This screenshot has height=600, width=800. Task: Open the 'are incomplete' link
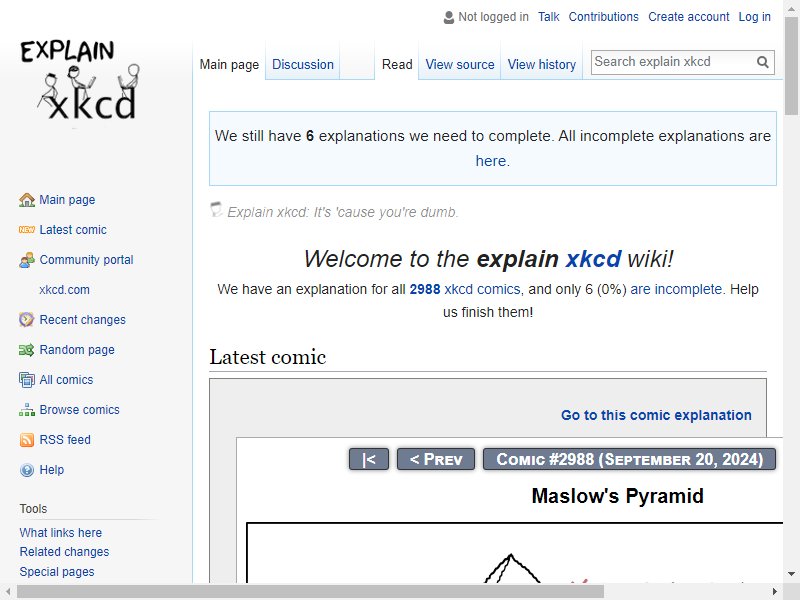coord(676,289)
